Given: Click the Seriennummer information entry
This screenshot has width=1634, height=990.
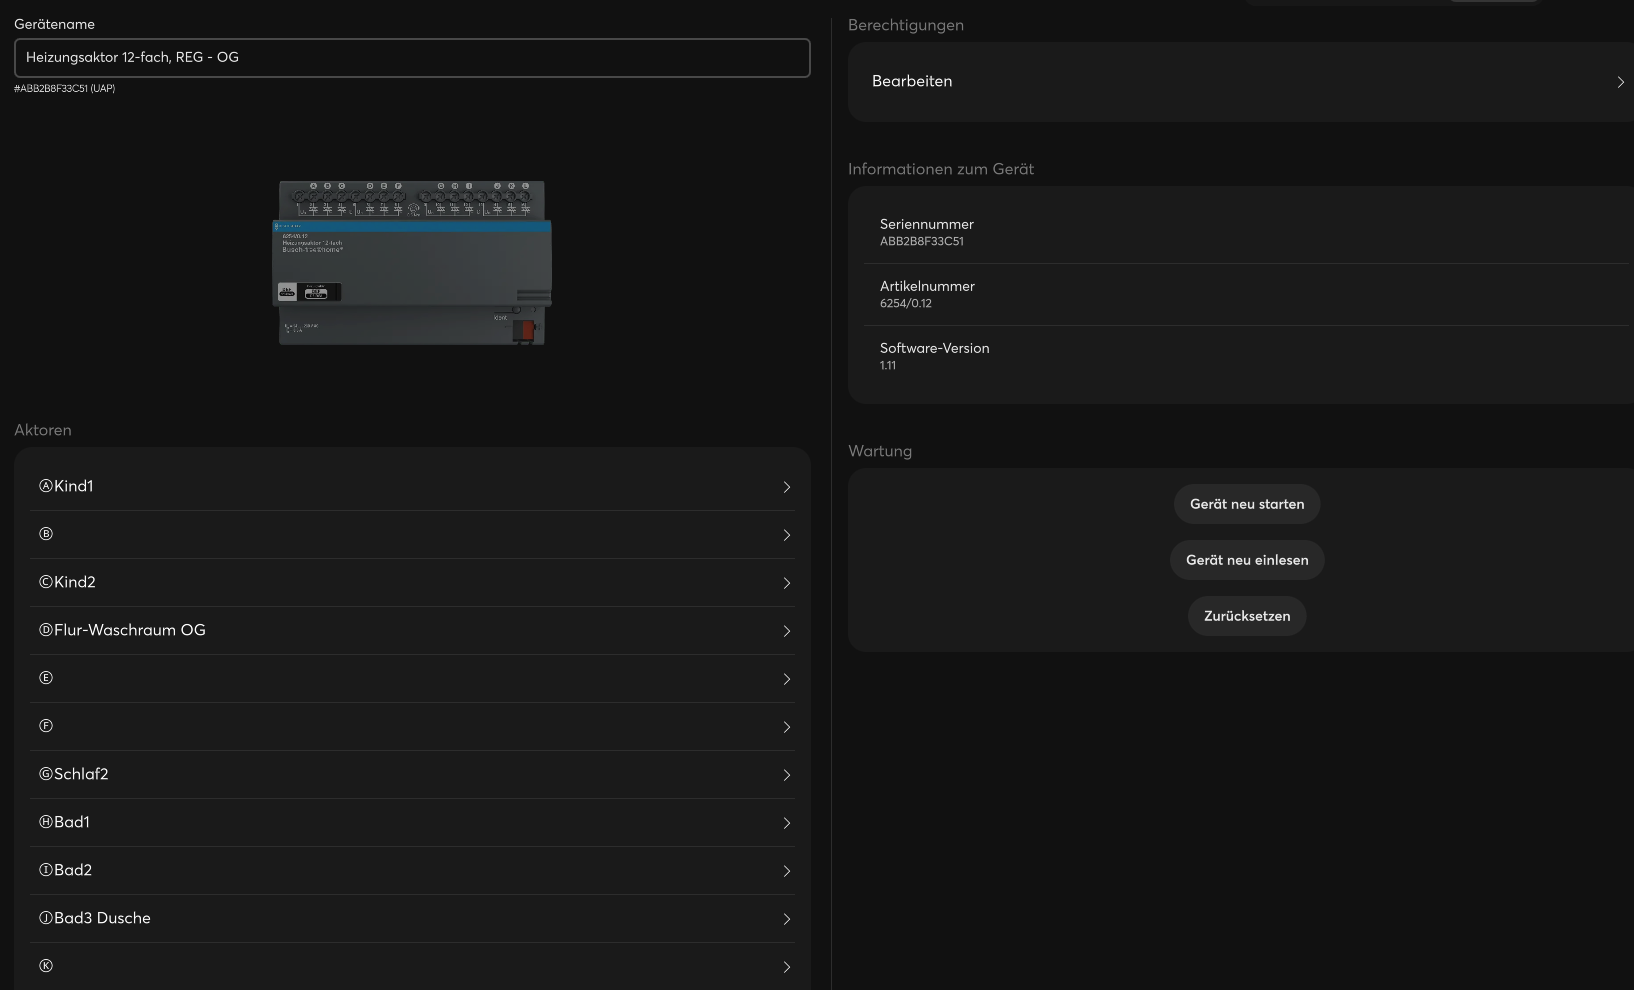Looking at the screenshot, I should [1240, 232].
